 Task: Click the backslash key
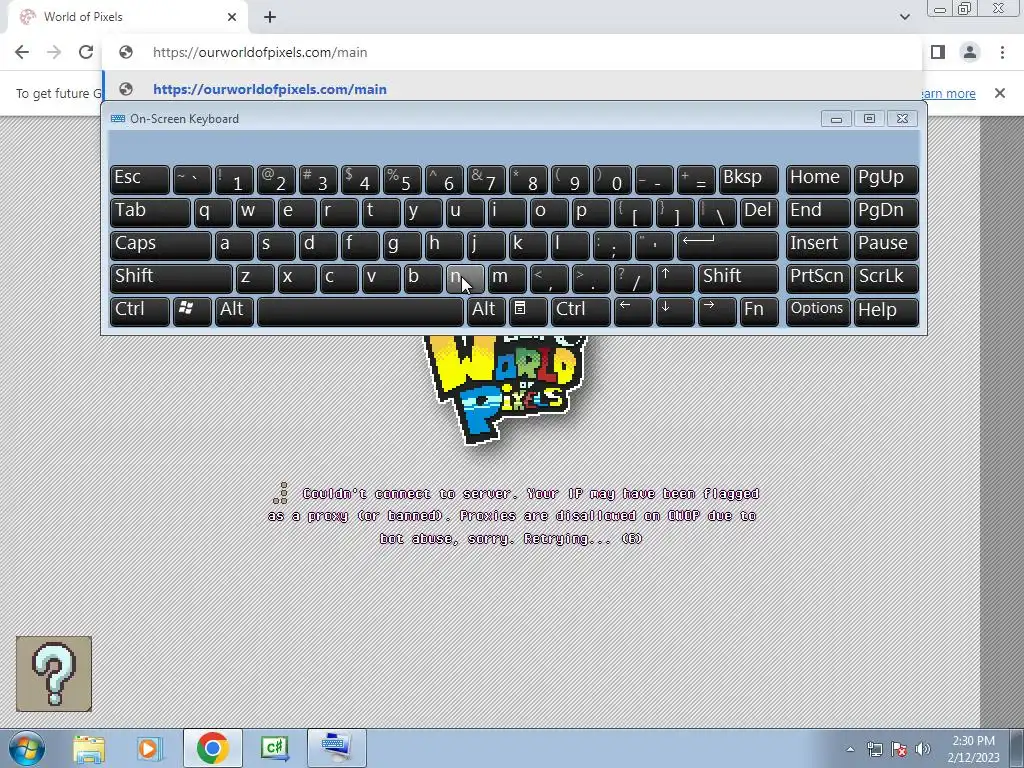point(717,212)
